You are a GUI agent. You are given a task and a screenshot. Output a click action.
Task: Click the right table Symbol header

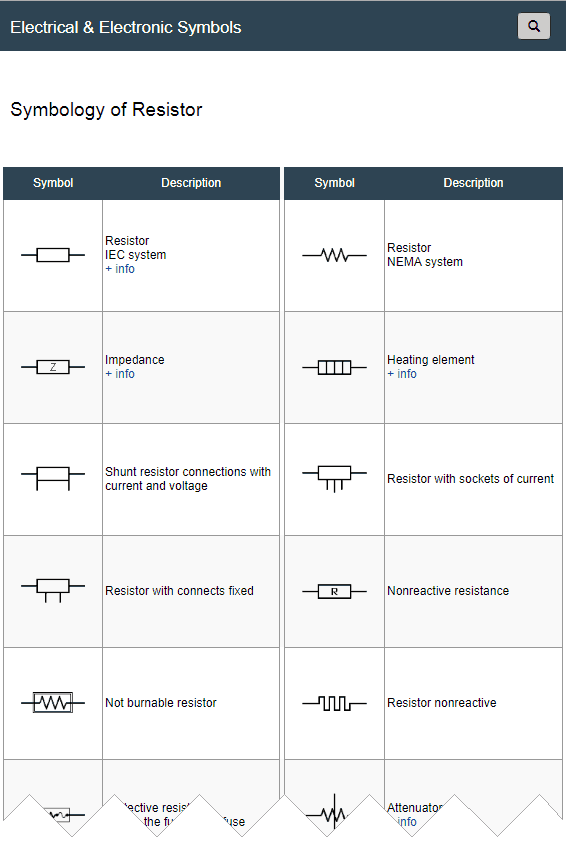[x=335, y=183]
